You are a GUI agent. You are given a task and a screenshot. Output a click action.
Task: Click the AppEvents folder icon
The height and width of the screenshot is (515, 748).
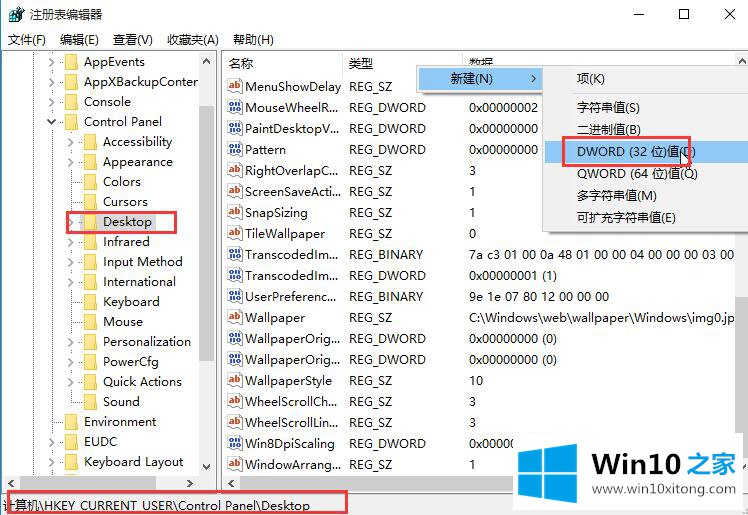(x=71, y=62)
